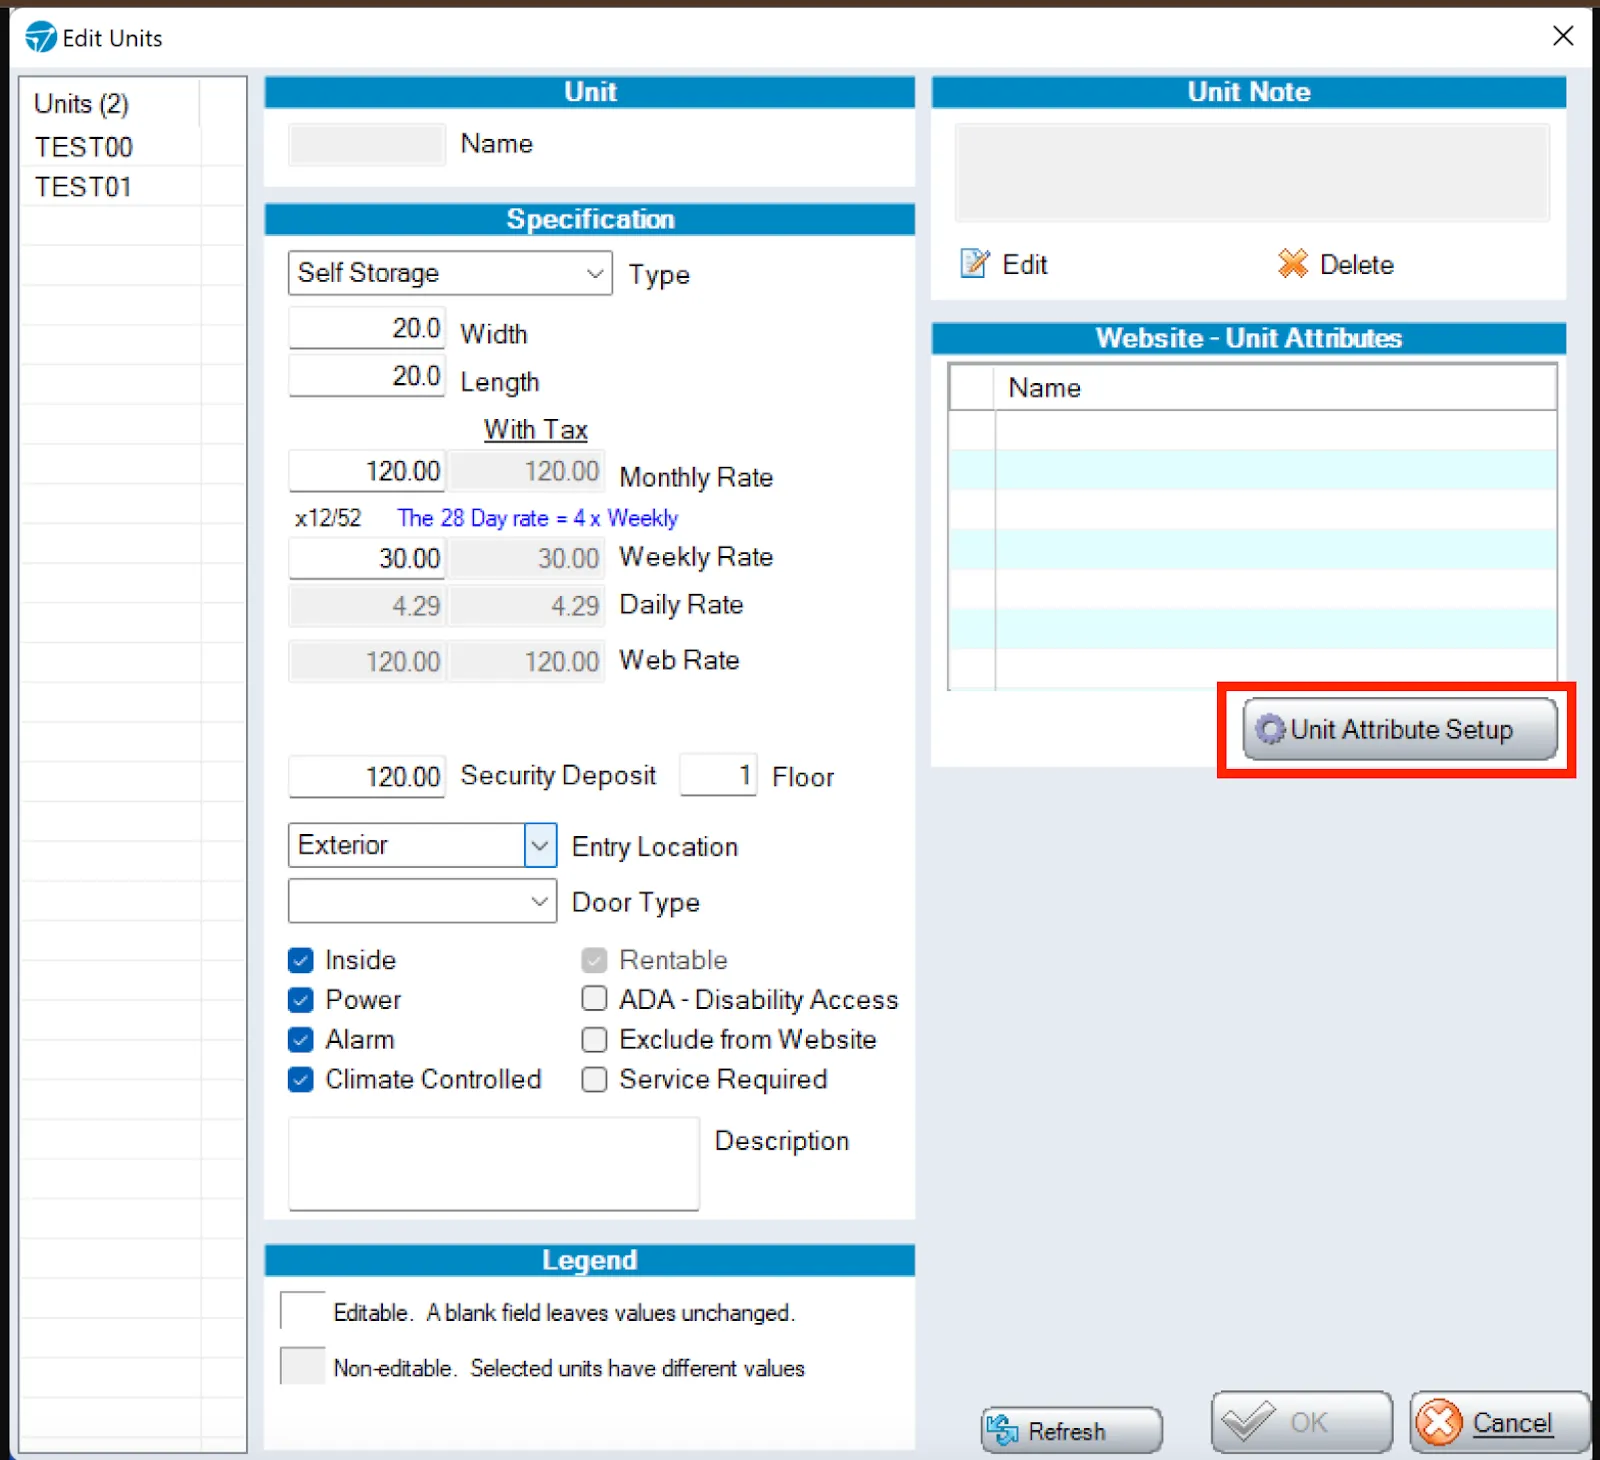Close the Edit Units window
1600x1460 pixels.
pyautogui.click(x=1563, y=36)
